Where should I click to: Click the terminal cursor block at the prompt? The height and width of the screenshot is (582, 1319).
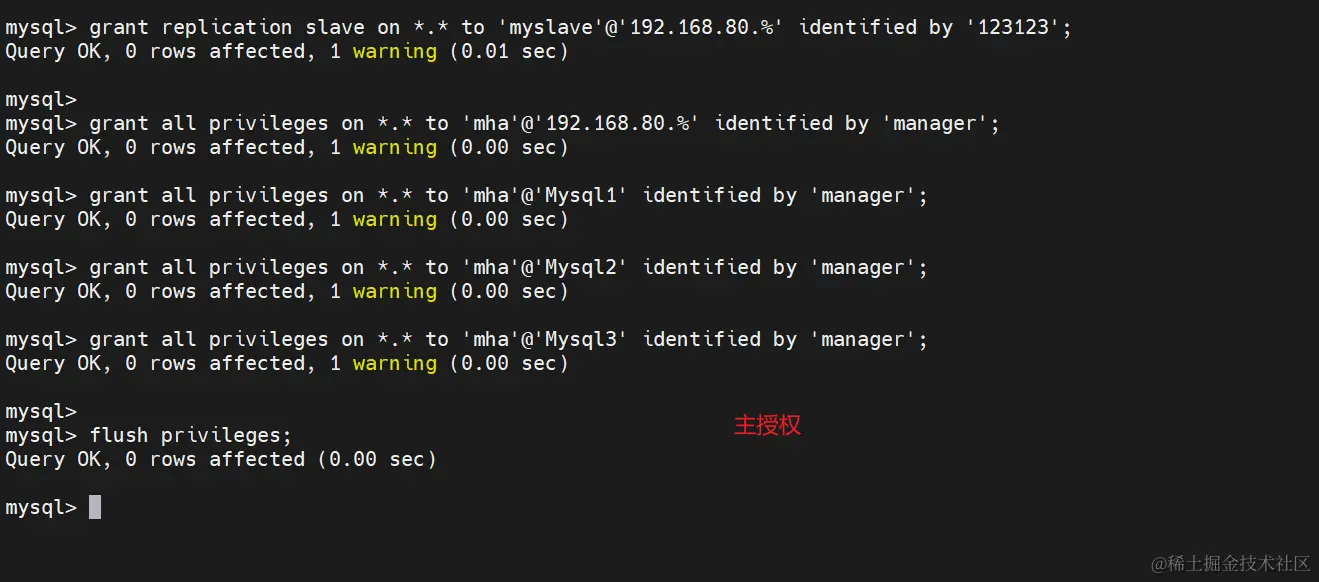pyautogui.click(x=95, y=507)
